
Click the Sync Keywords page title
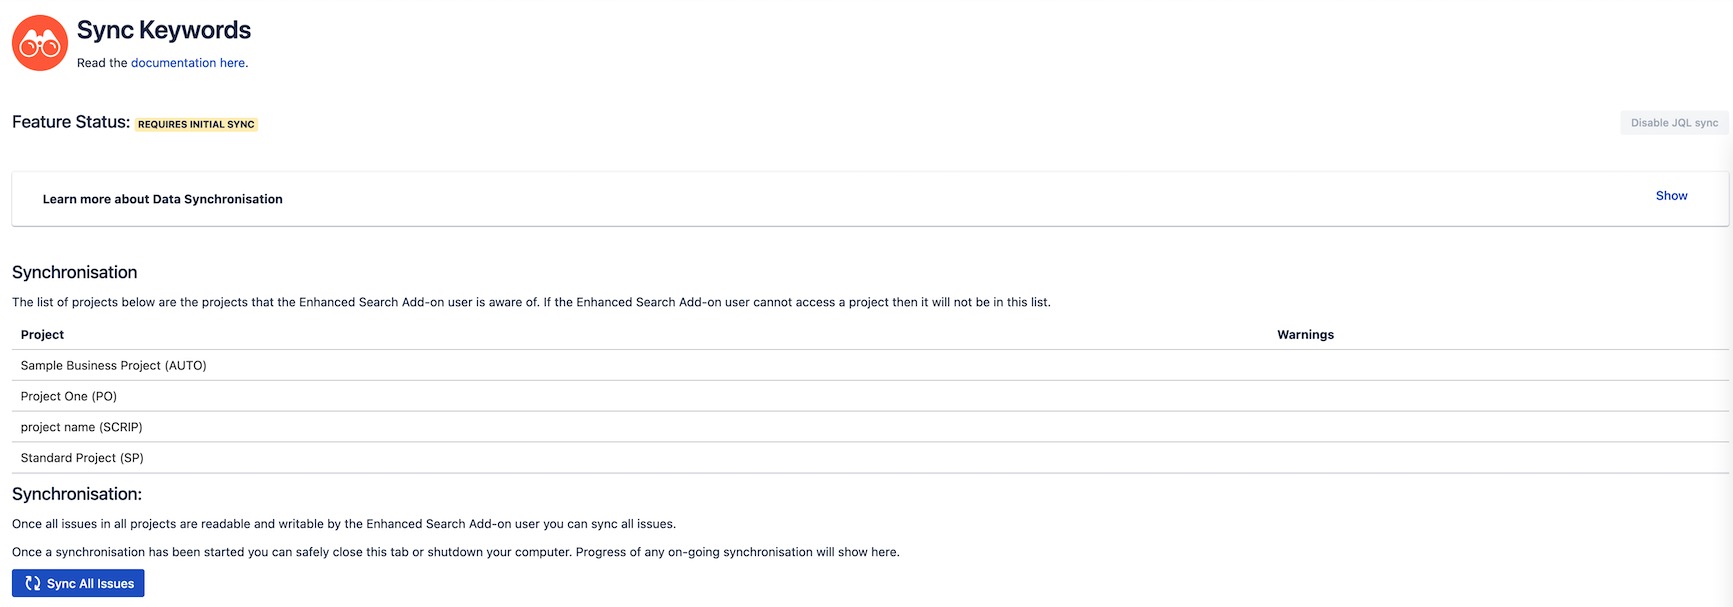[164, 30]
